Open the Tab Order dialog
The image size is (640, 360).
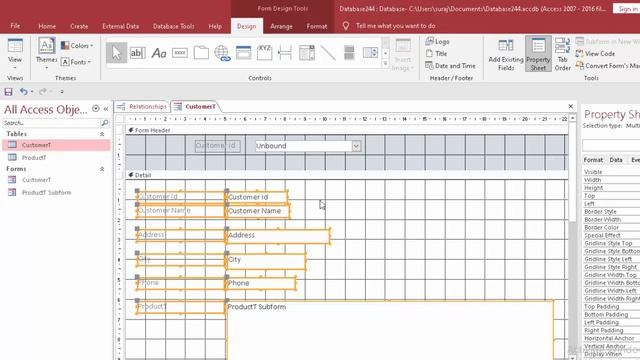[562, 55]
